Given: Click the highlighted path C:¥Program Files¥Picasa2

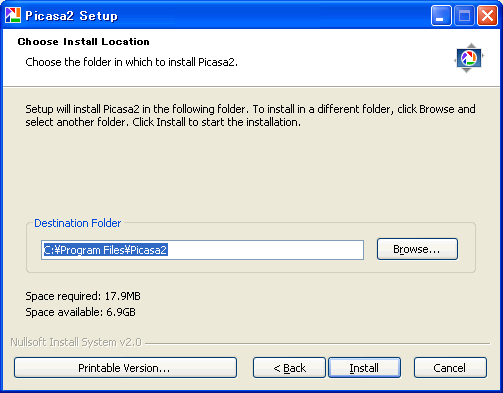Looking at the screenshot, I should 105,250.
